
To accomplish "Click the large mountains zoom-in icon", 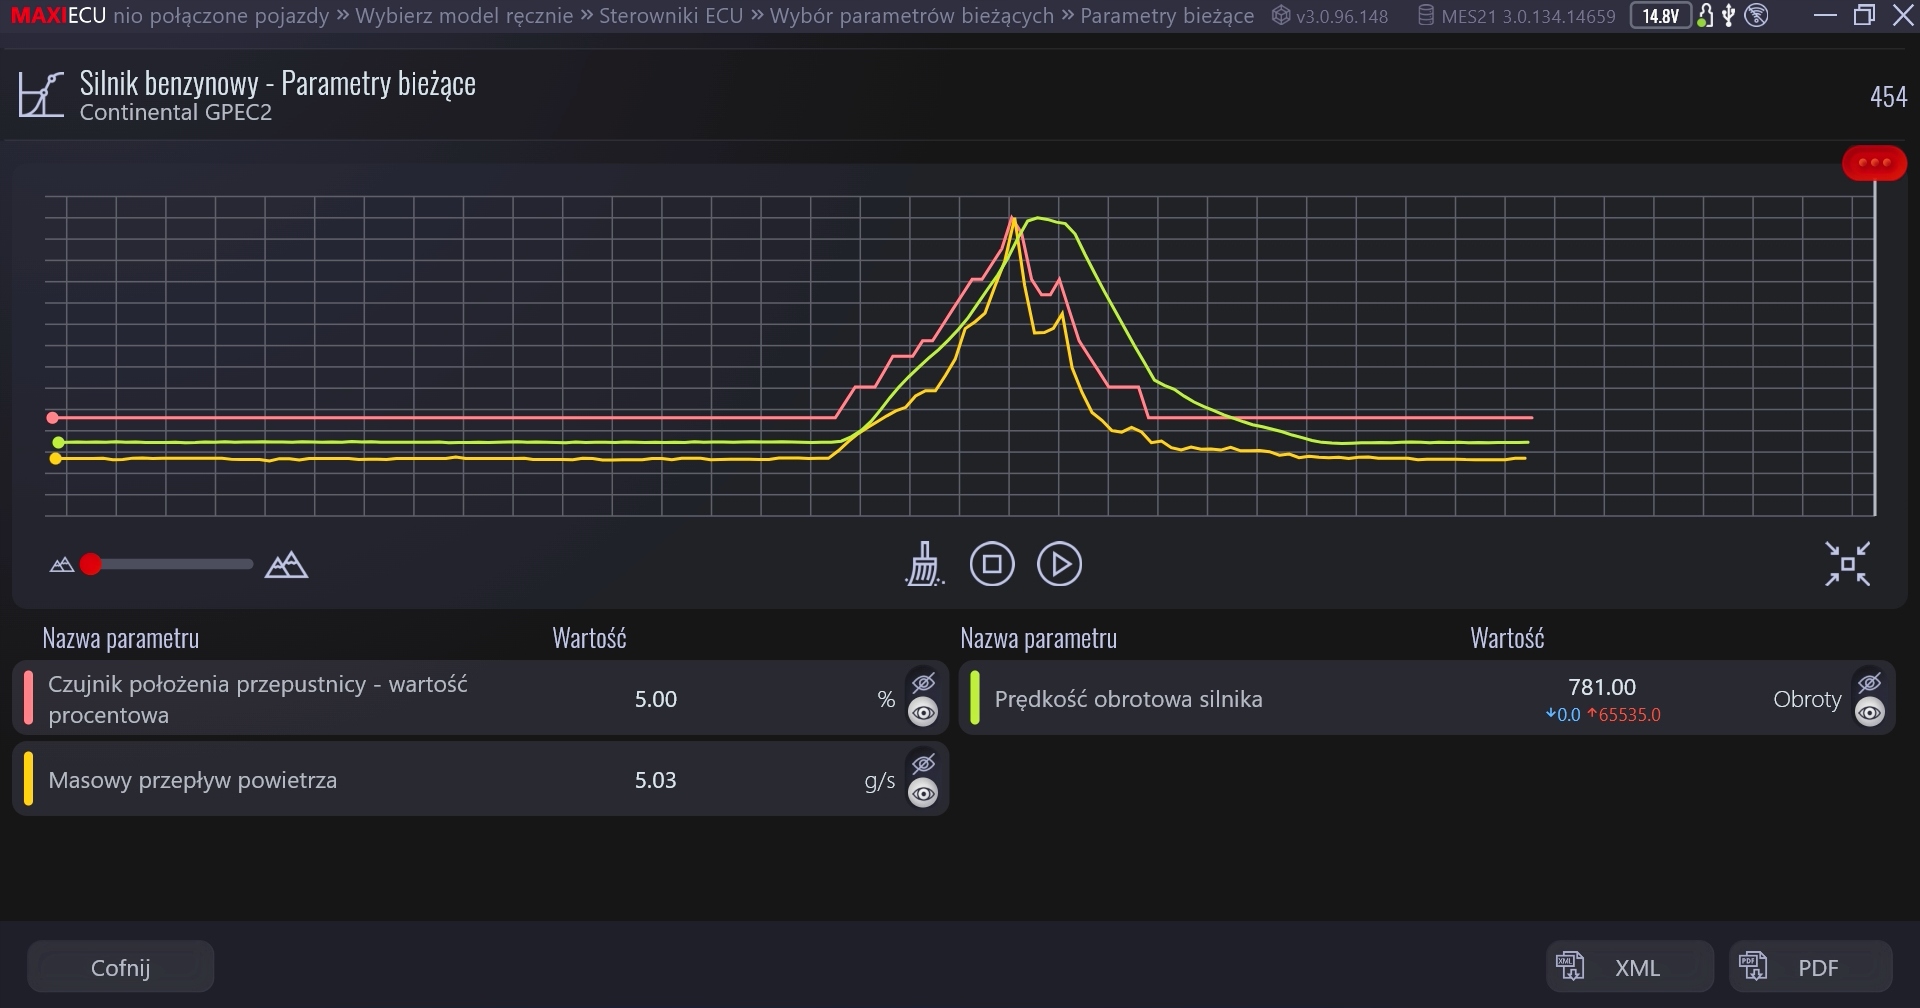I will pyautogui.click(x=286, y=565).
